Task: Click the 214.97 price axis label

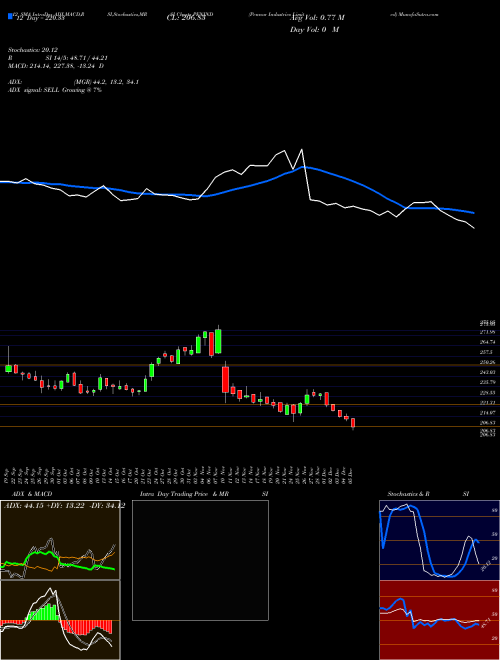Action: pos(488,412)
